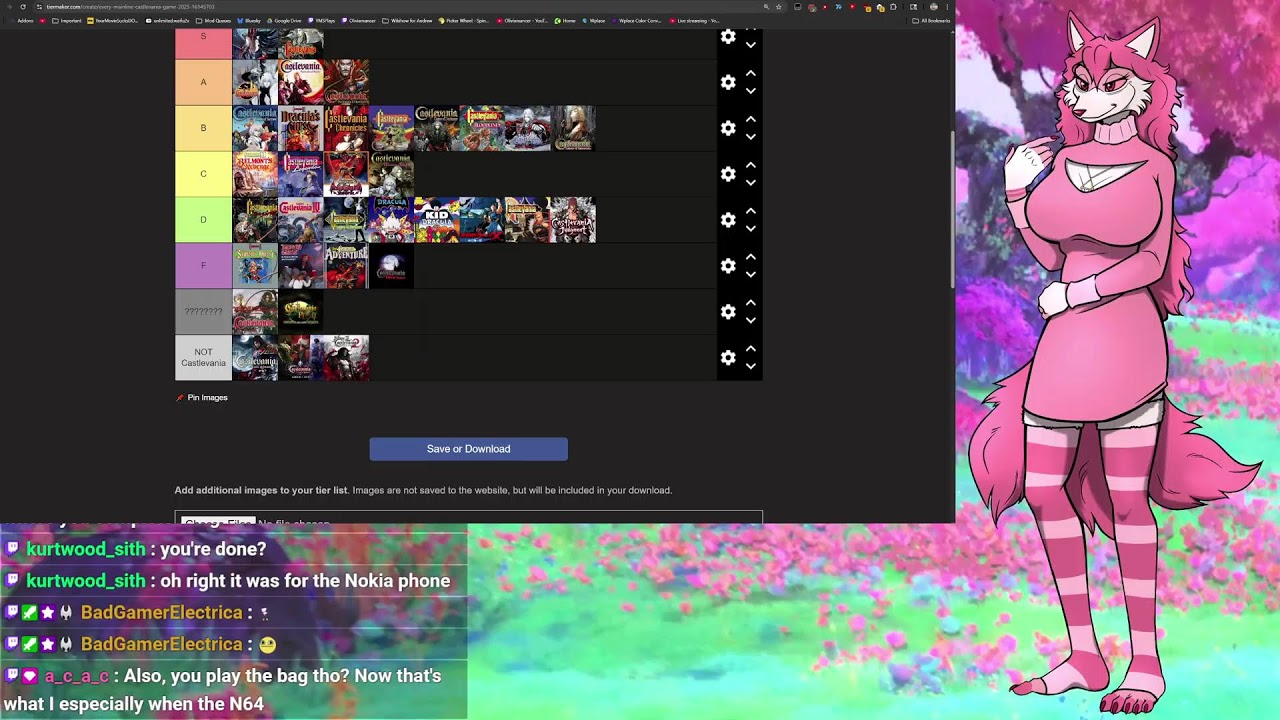Select Castlevania Chronicles thumbnail in B tier
The width and height of the screenshot is (1280, 720).
pos(346,128)
